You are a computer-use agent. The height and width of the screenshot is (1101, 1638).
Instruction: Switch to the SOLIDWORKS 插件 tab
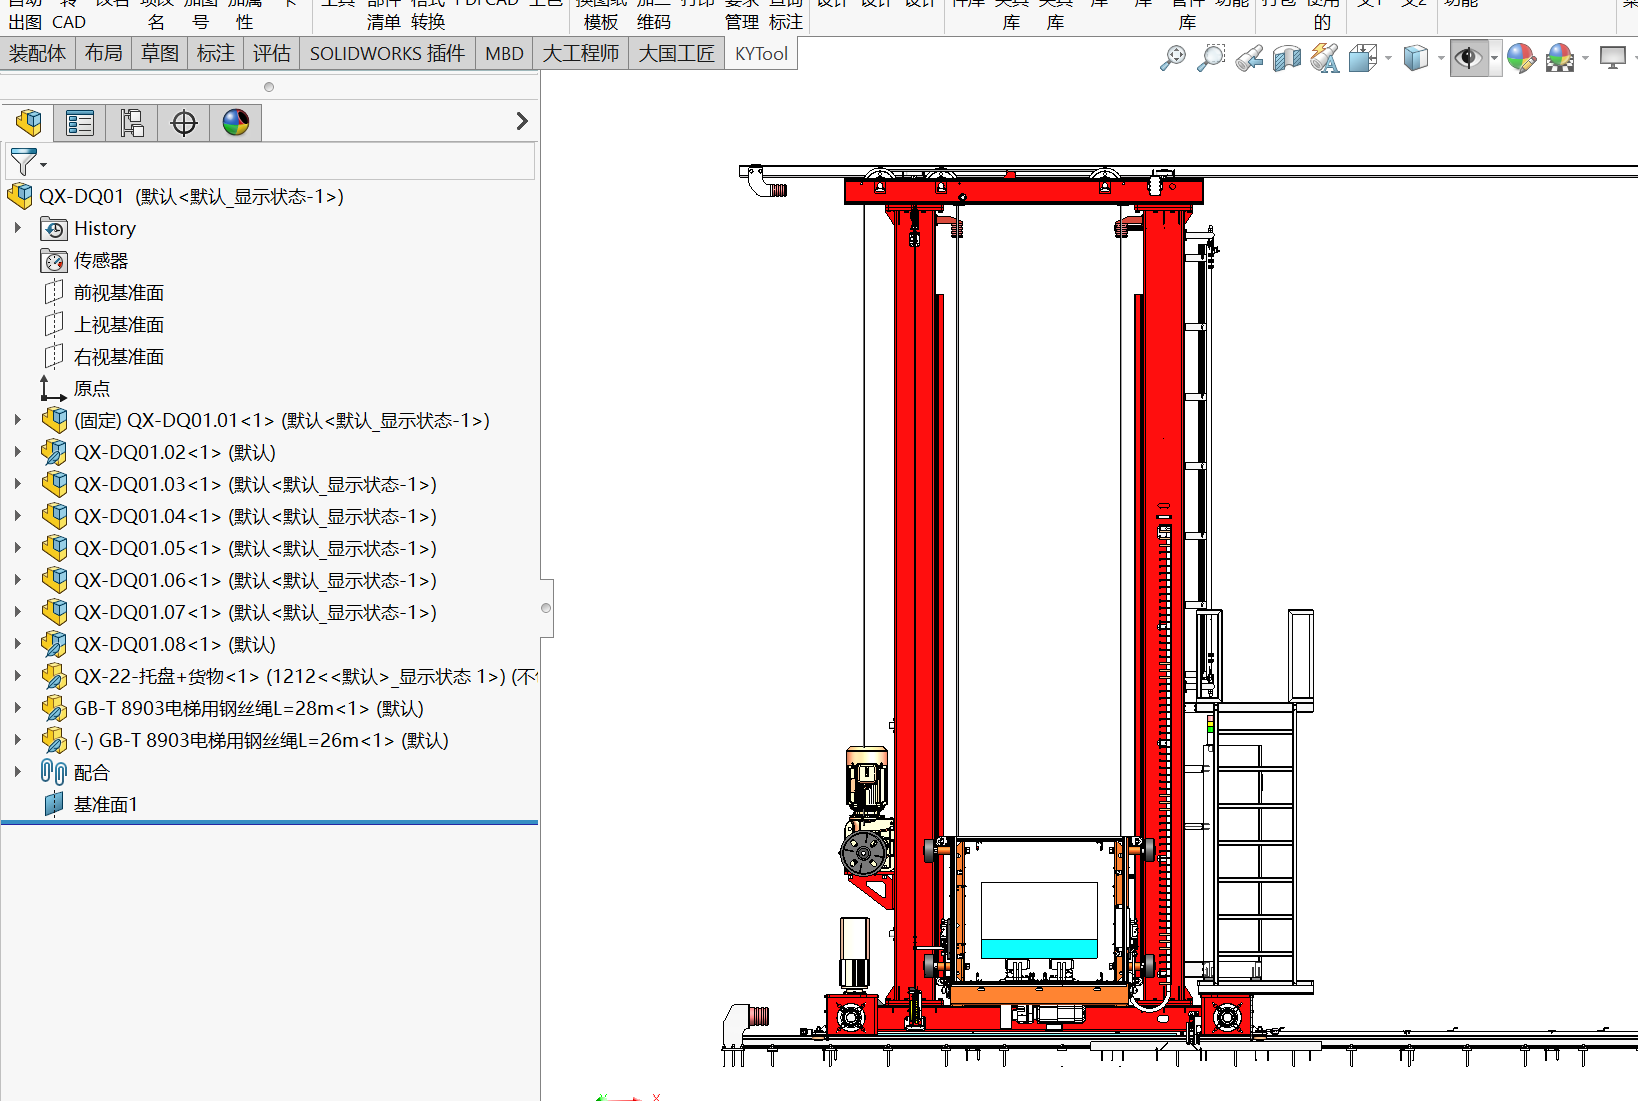click(x=387, y=53)
